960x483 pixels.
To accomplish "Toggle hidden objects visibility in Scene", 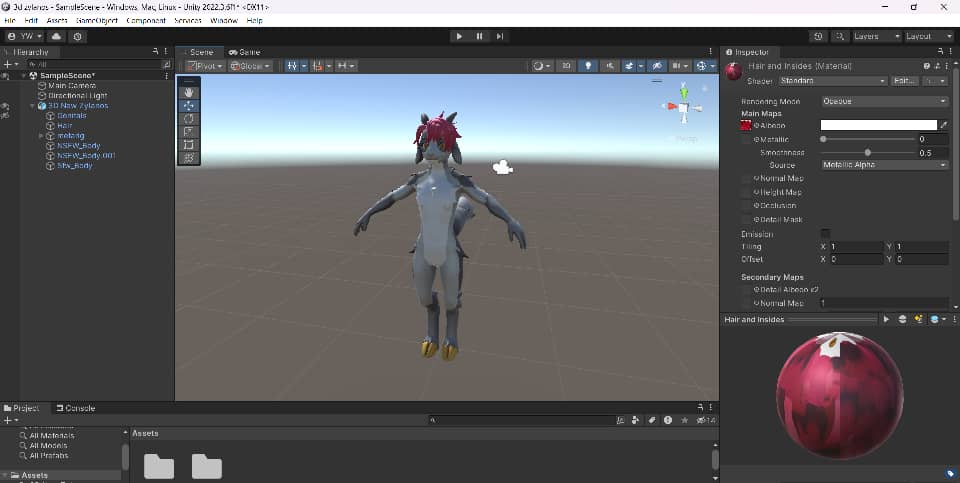I will 657,66.
